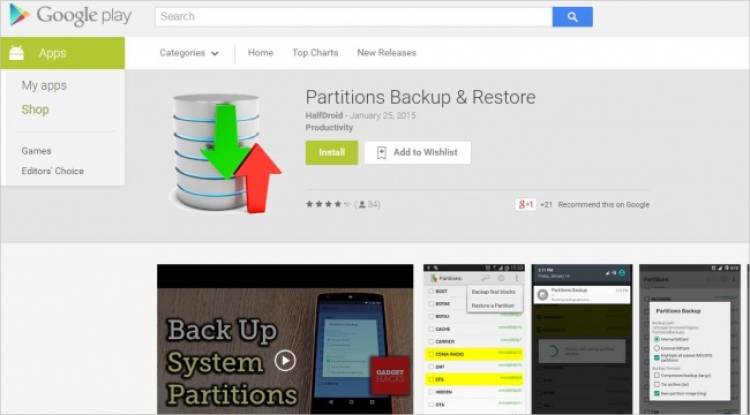Open the Productivity category link
The height and width of the screenshot is (415, 750).
coord(329,128)
